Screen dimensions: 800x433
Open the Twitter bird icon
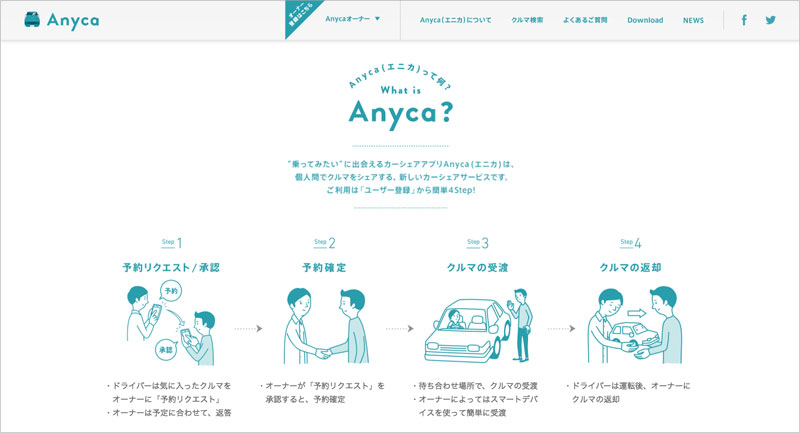770,20
